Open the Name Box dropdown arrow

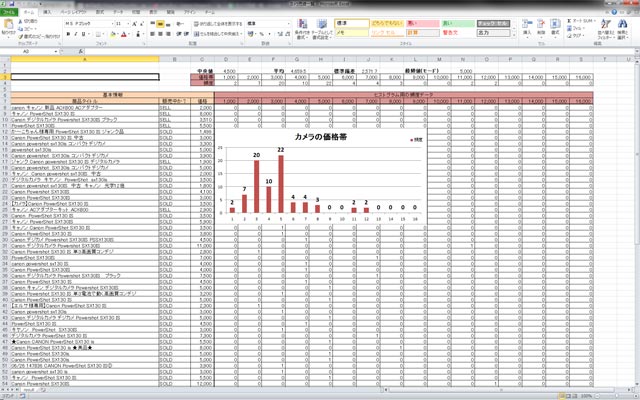click(56, 51)
